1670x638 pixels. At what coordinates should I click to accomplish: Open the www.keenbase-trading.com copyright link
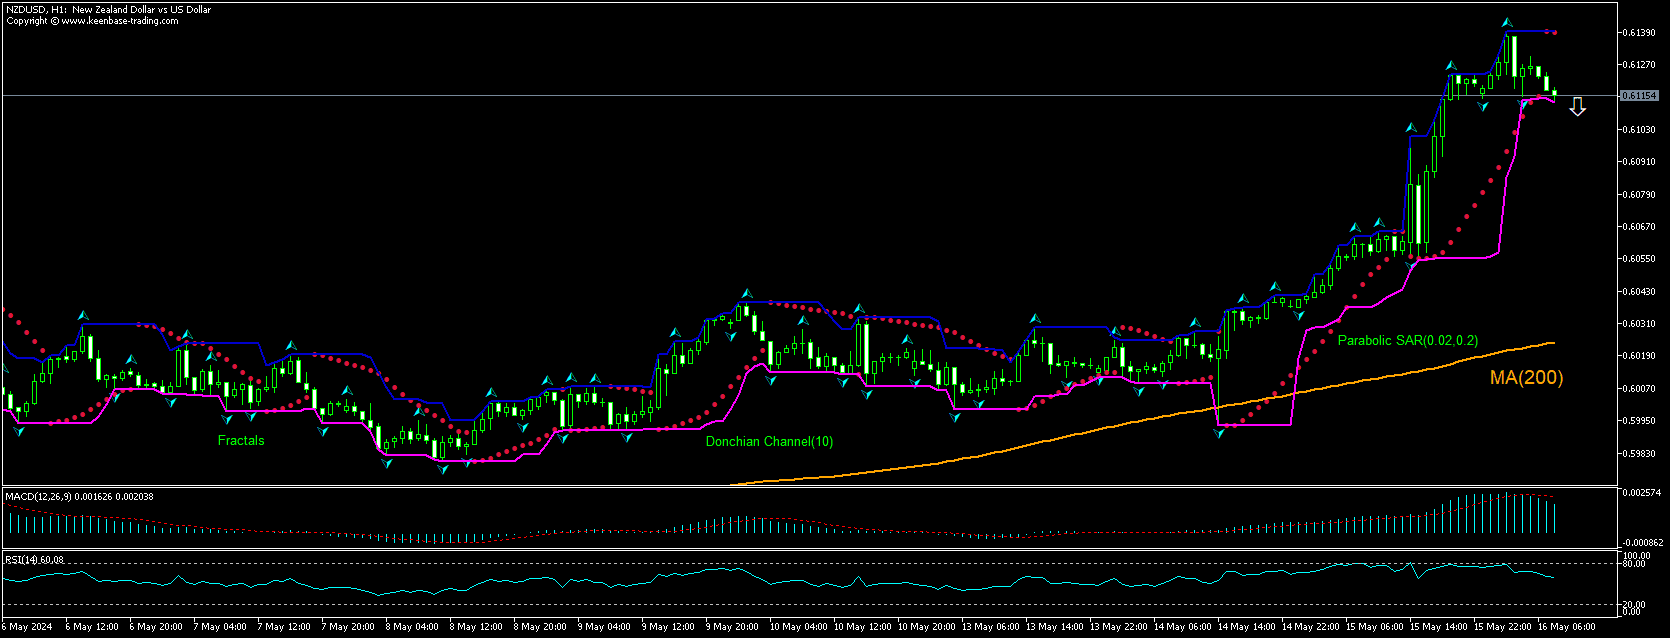coord(119,20)
